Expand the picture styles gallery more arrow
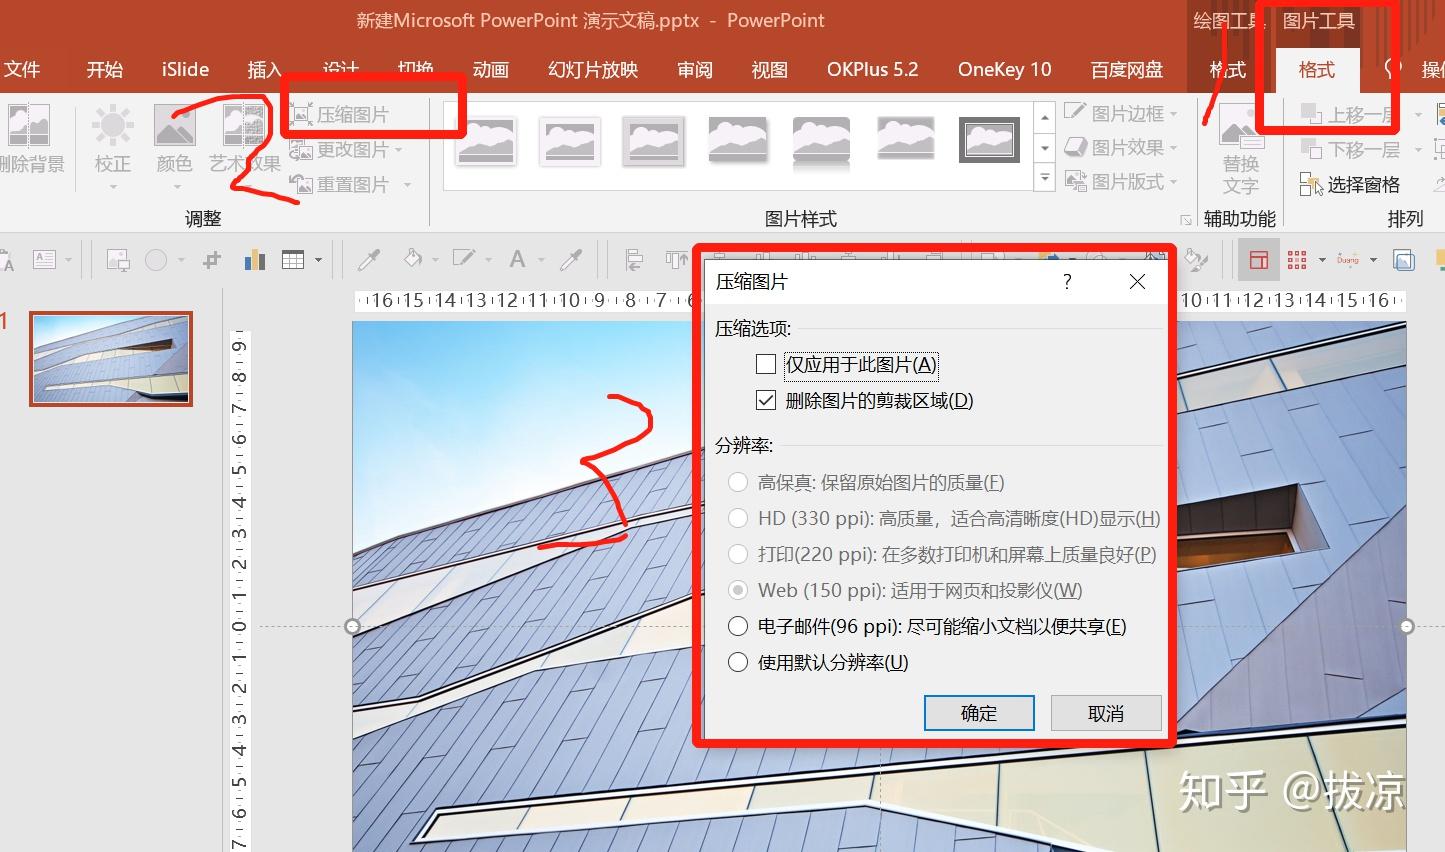The height and width of the screenshot is (852, 1445). (1044, 178)
